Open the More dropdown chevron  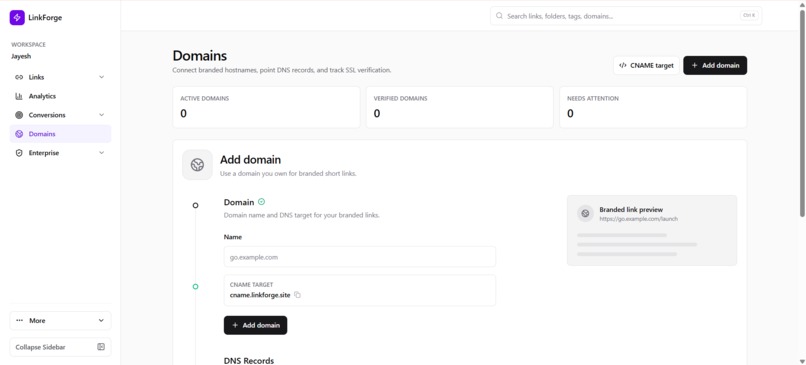[101, 321]
